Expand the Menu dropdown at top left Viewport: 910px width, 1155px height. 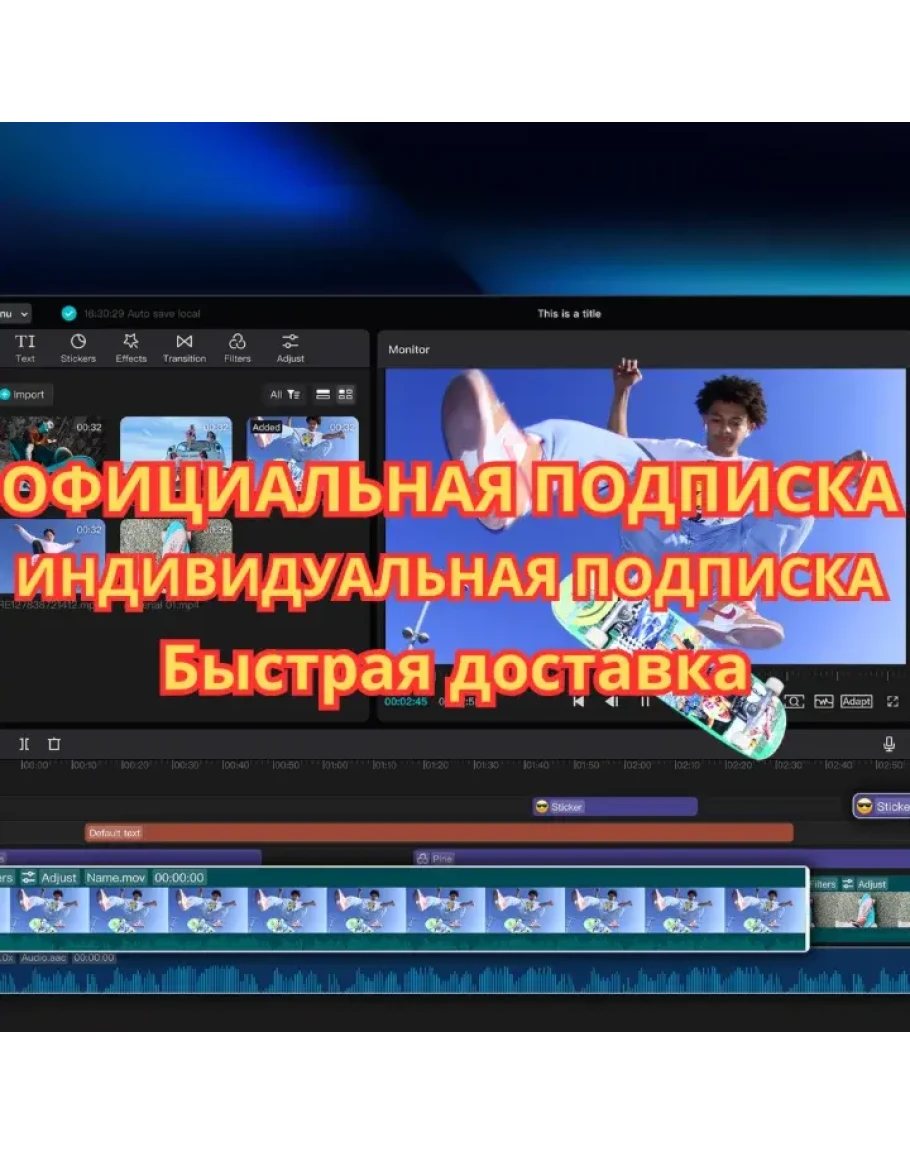17,314
